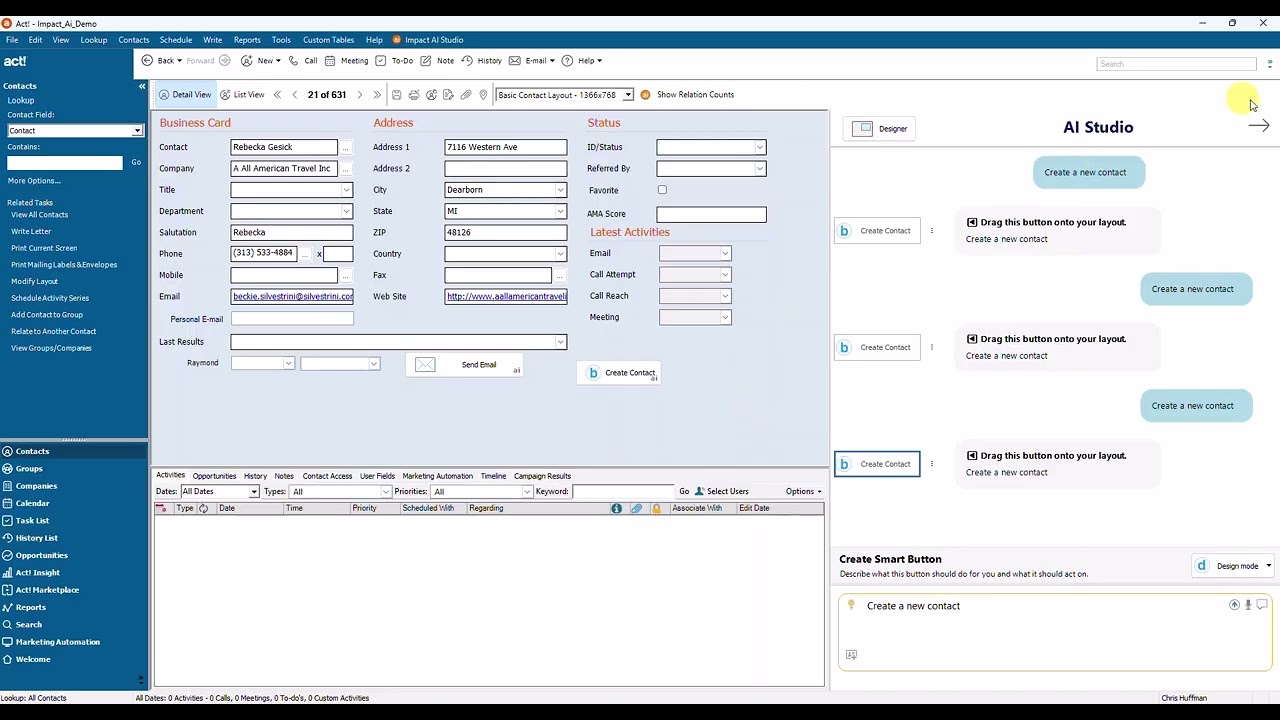This screenshot has height=720, width=1280.
Task: Click the lightbulb icon in prompt box
Action: (851, 605)
